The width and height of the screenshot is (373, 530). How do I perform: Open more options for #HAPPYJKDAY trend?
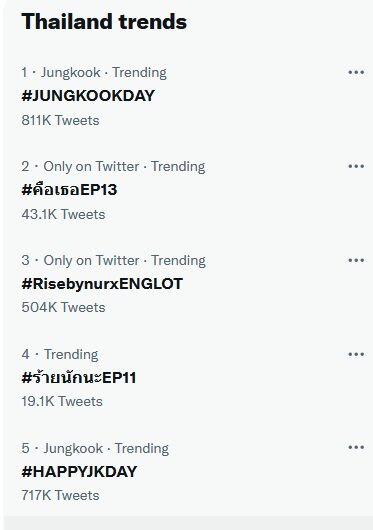tap(356, 448)
